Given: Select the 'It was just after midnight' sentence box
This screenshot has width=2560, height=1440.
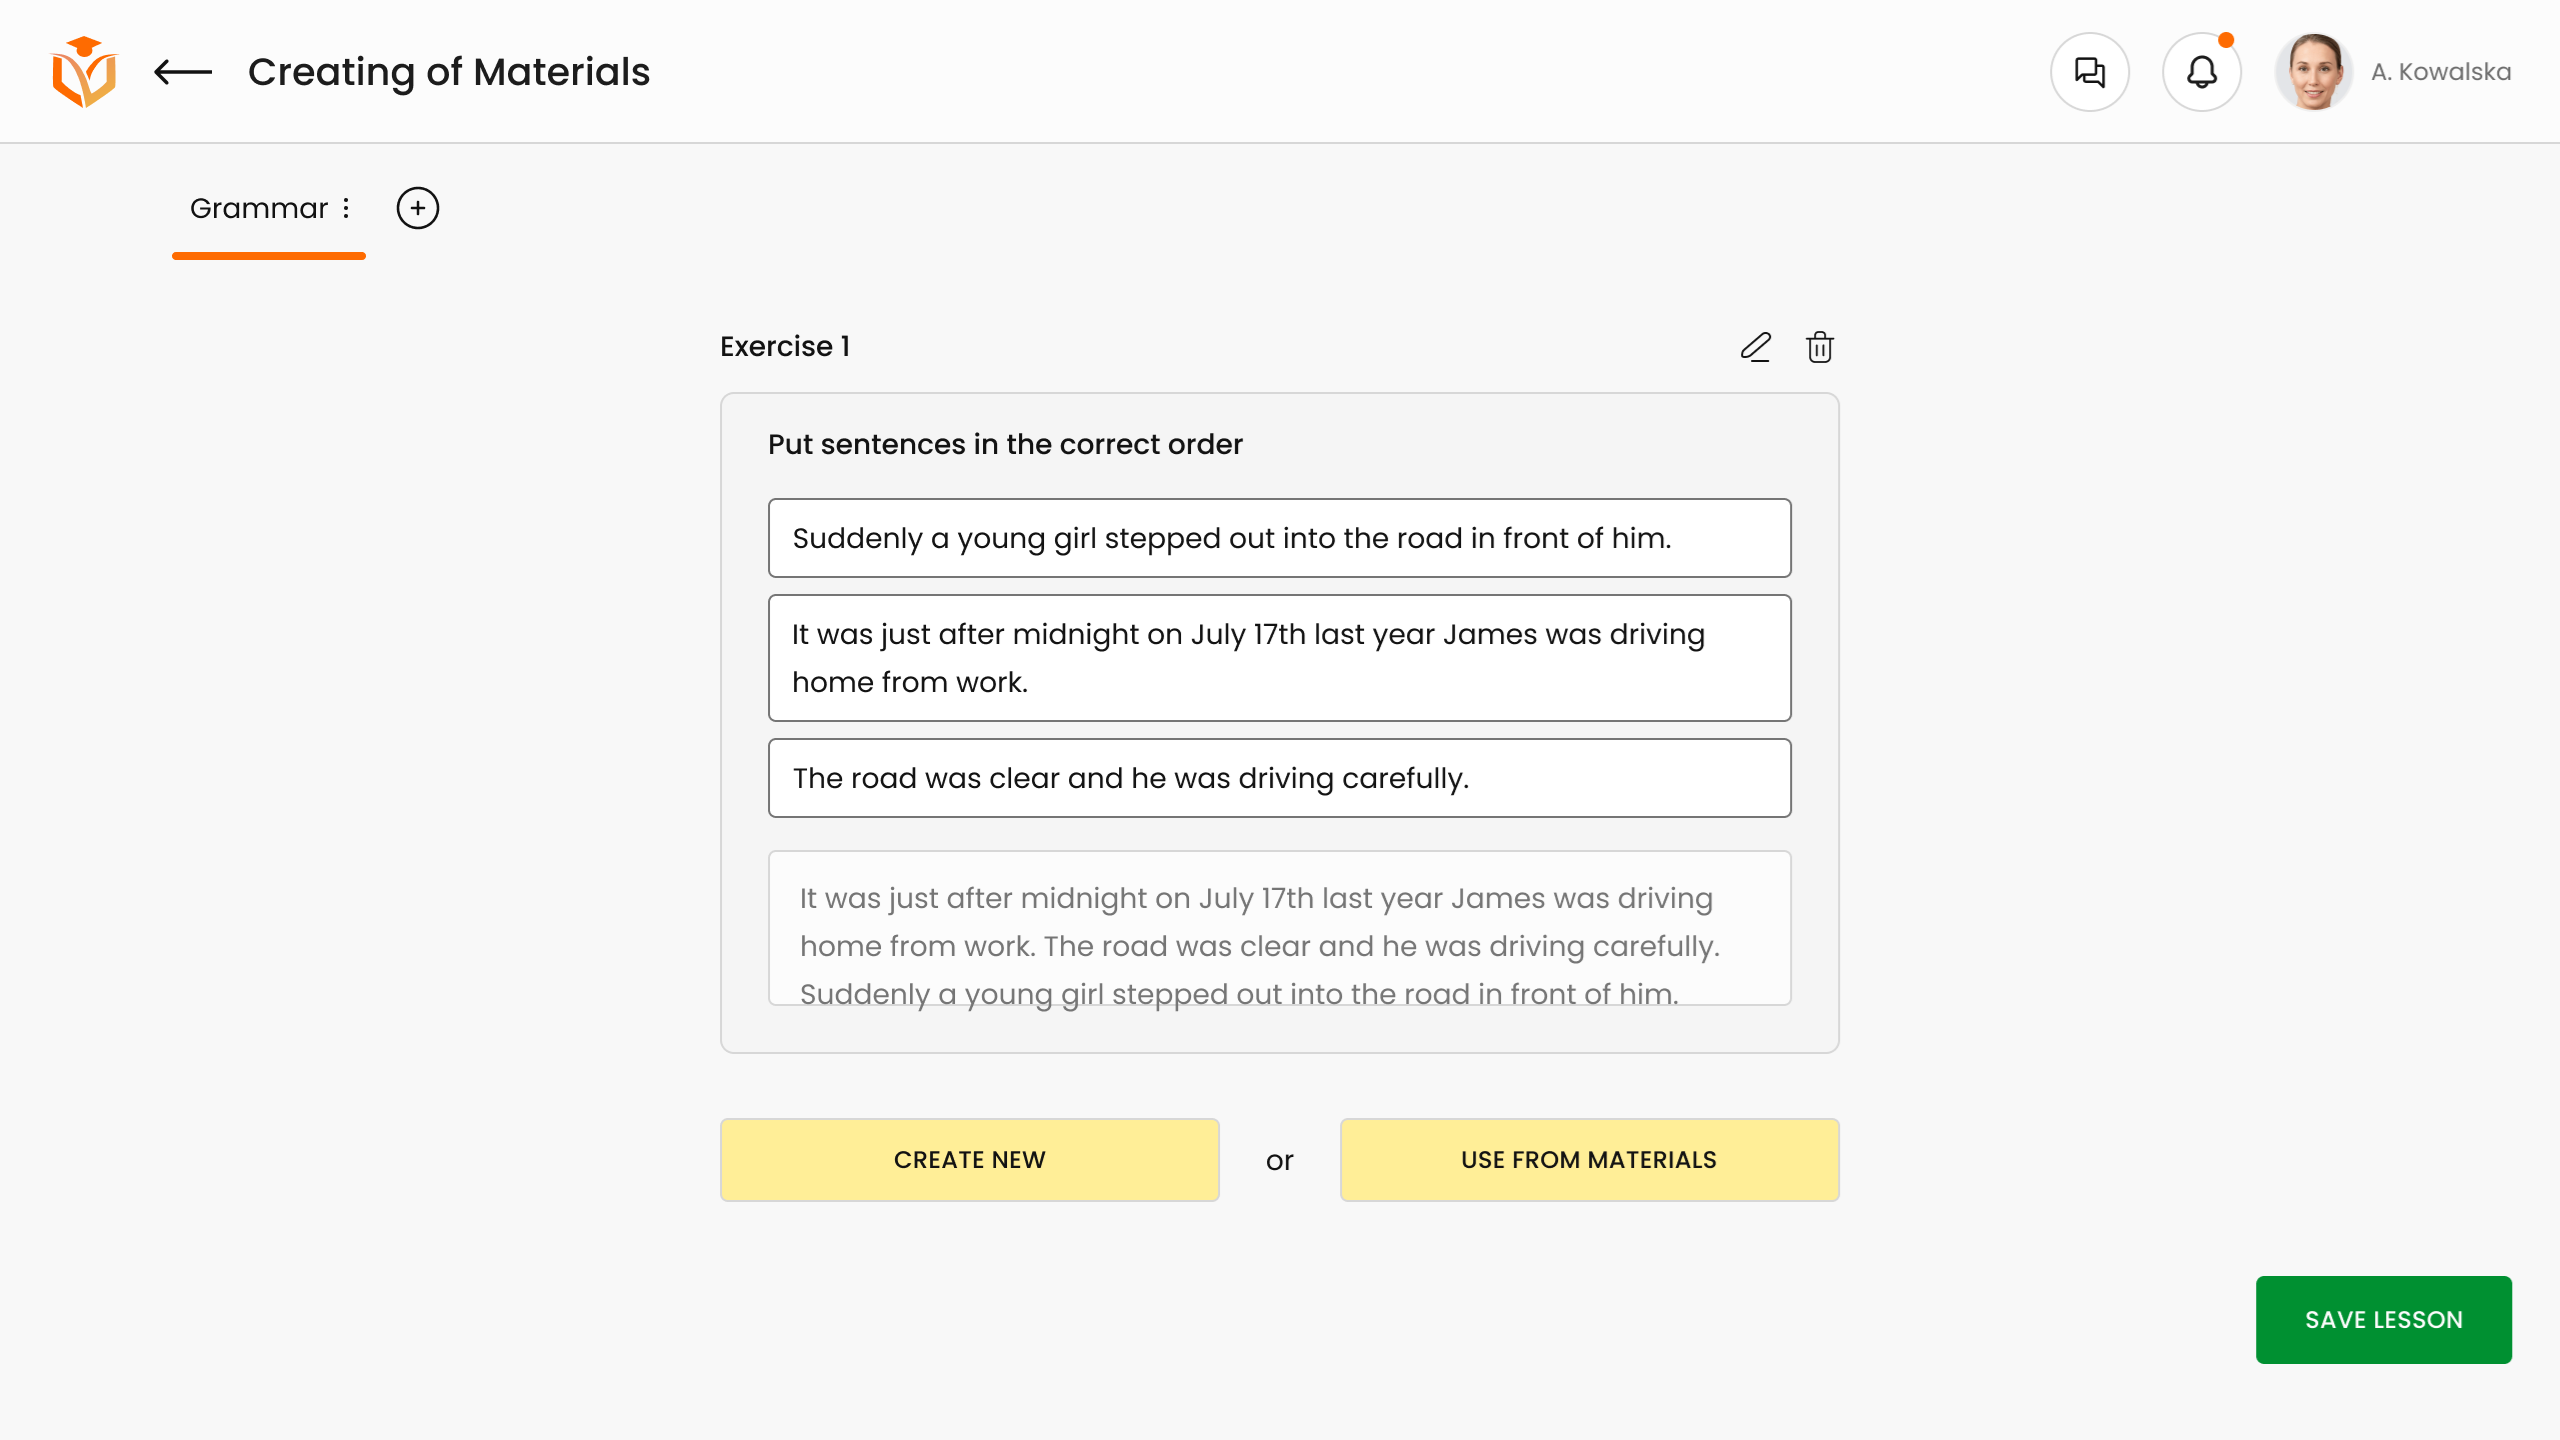Looking at the screenshot, I should [1279, 658].
